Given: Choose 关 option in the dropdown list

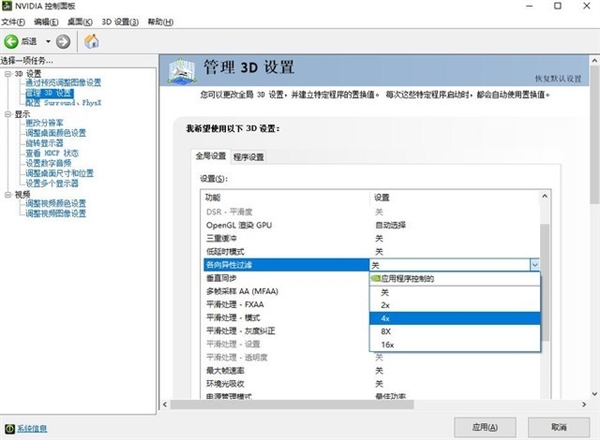Looking at the screenshot, I should [x=455, y=293].
